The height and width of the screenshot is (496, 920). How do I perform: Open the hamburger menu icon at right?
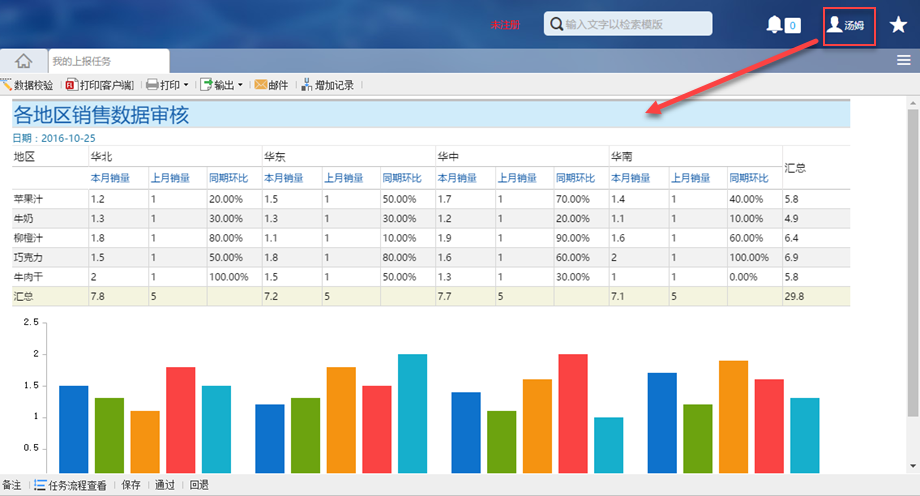tap(903, 61)
